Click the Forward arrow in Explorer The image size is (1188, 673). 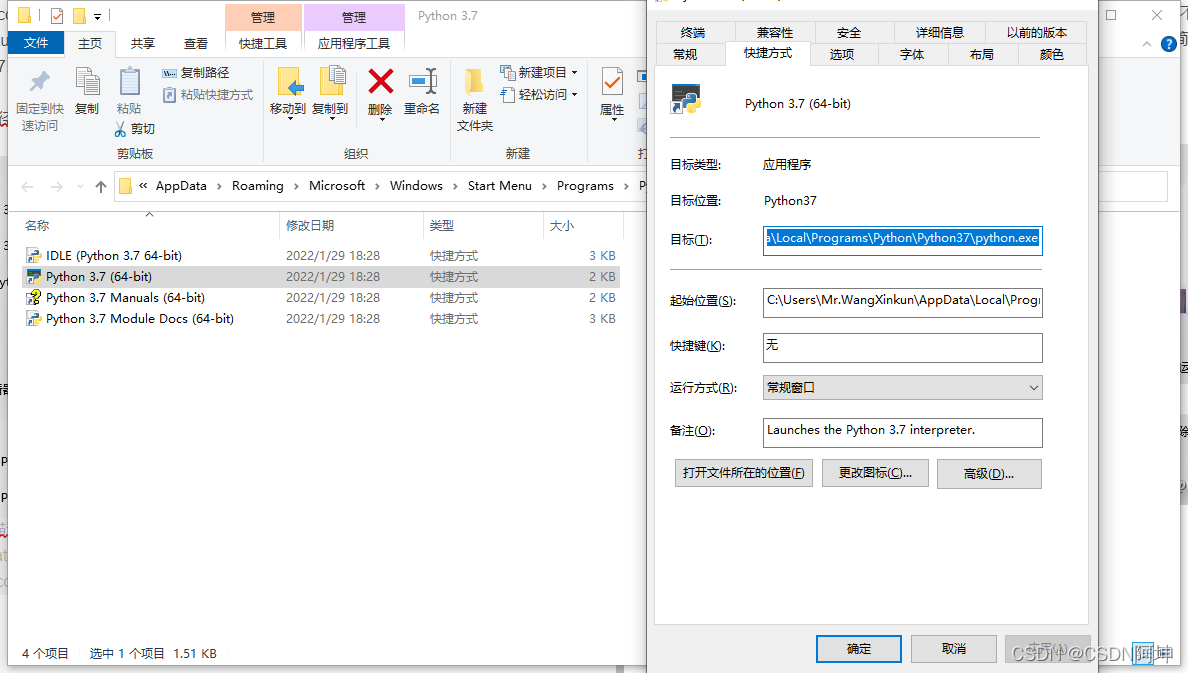[x=56, y=186]
